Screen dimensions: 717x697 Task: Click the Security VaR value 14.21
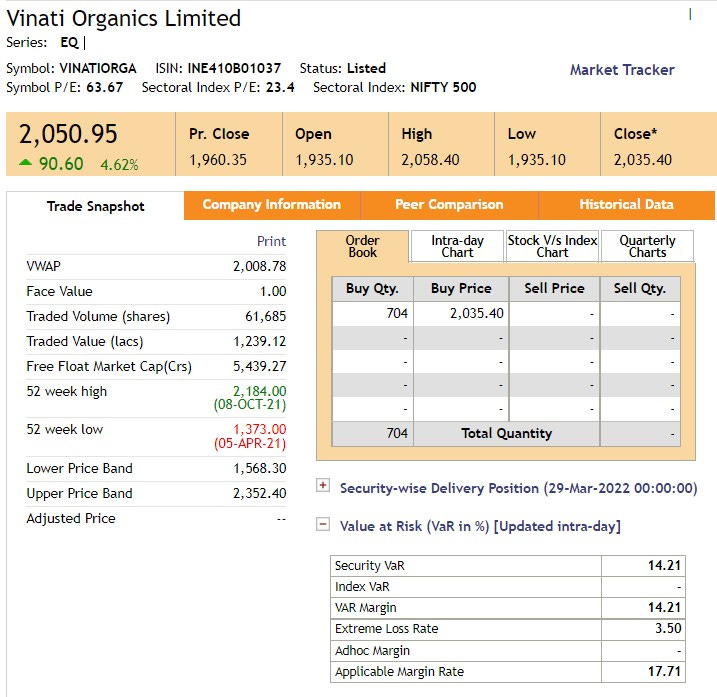click(664, 566)
